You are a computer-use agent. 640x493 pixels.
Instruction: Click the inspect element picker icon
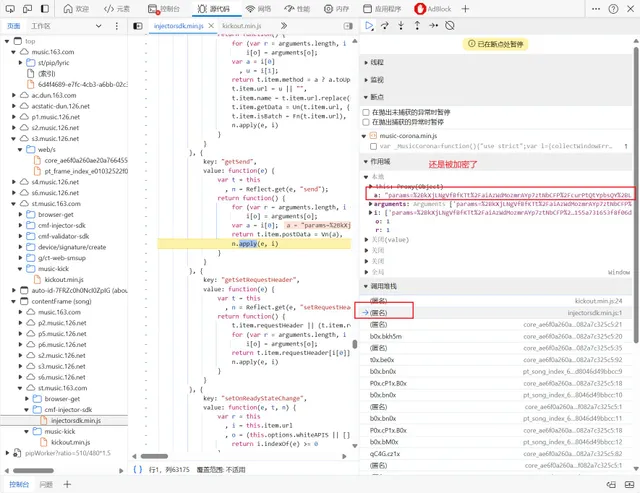tap(10, 9)
